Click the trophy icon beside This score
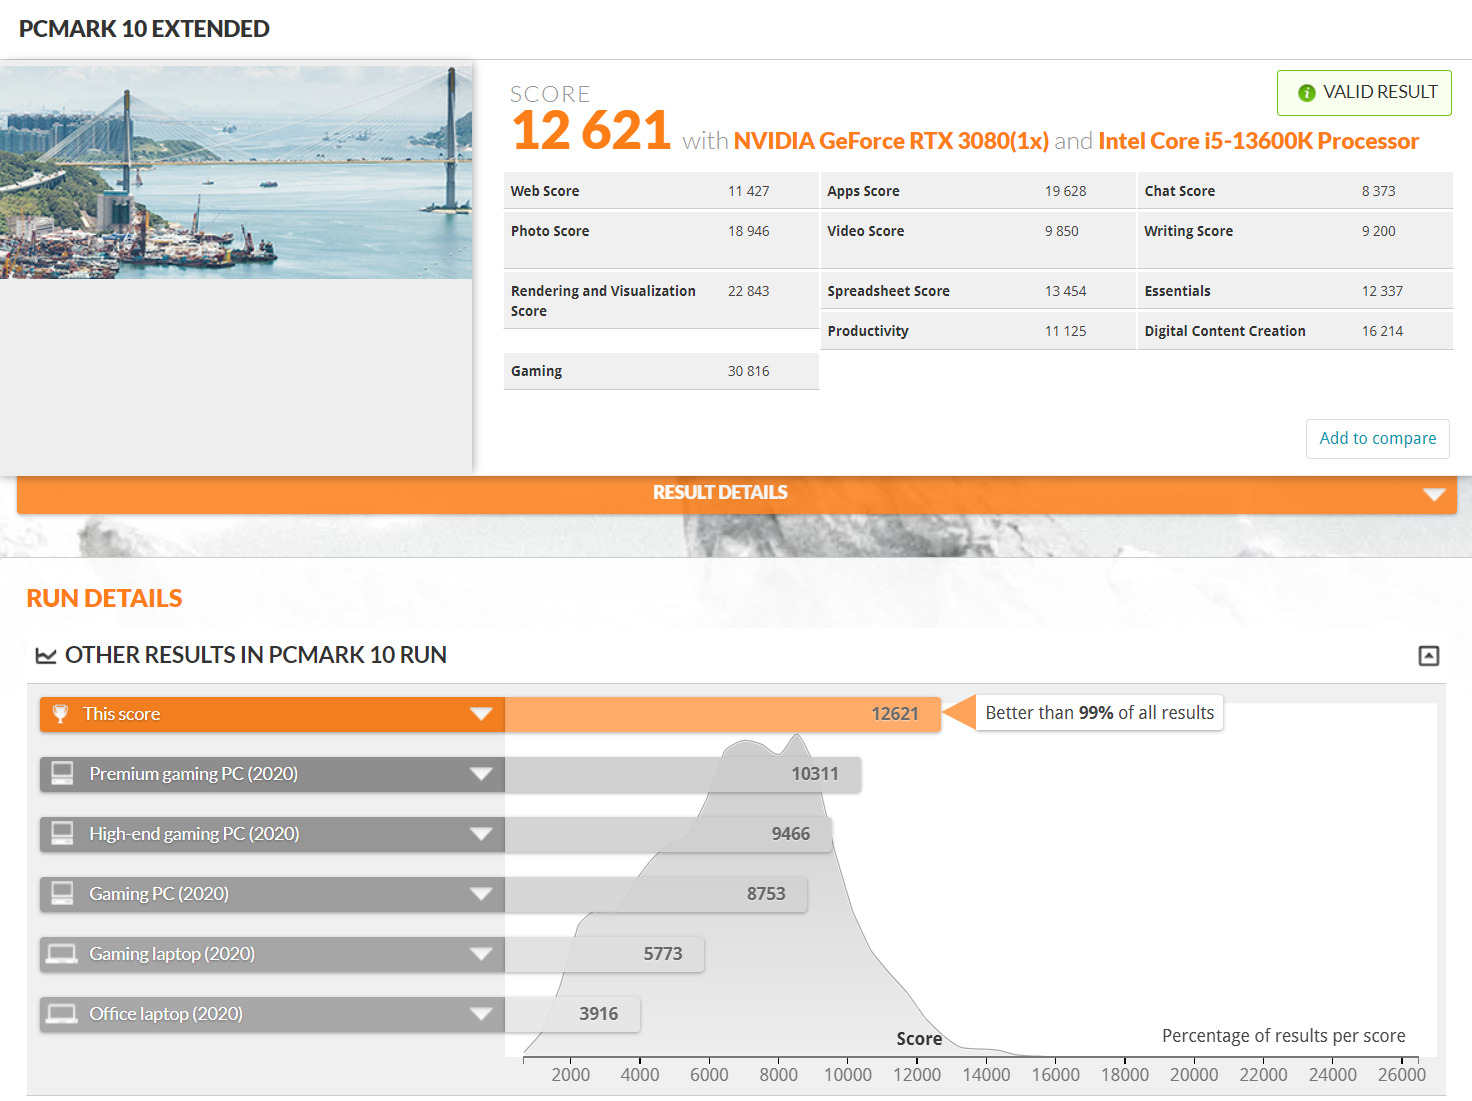The width and height of the screenshot is (1472, 1101). (60, 714)
